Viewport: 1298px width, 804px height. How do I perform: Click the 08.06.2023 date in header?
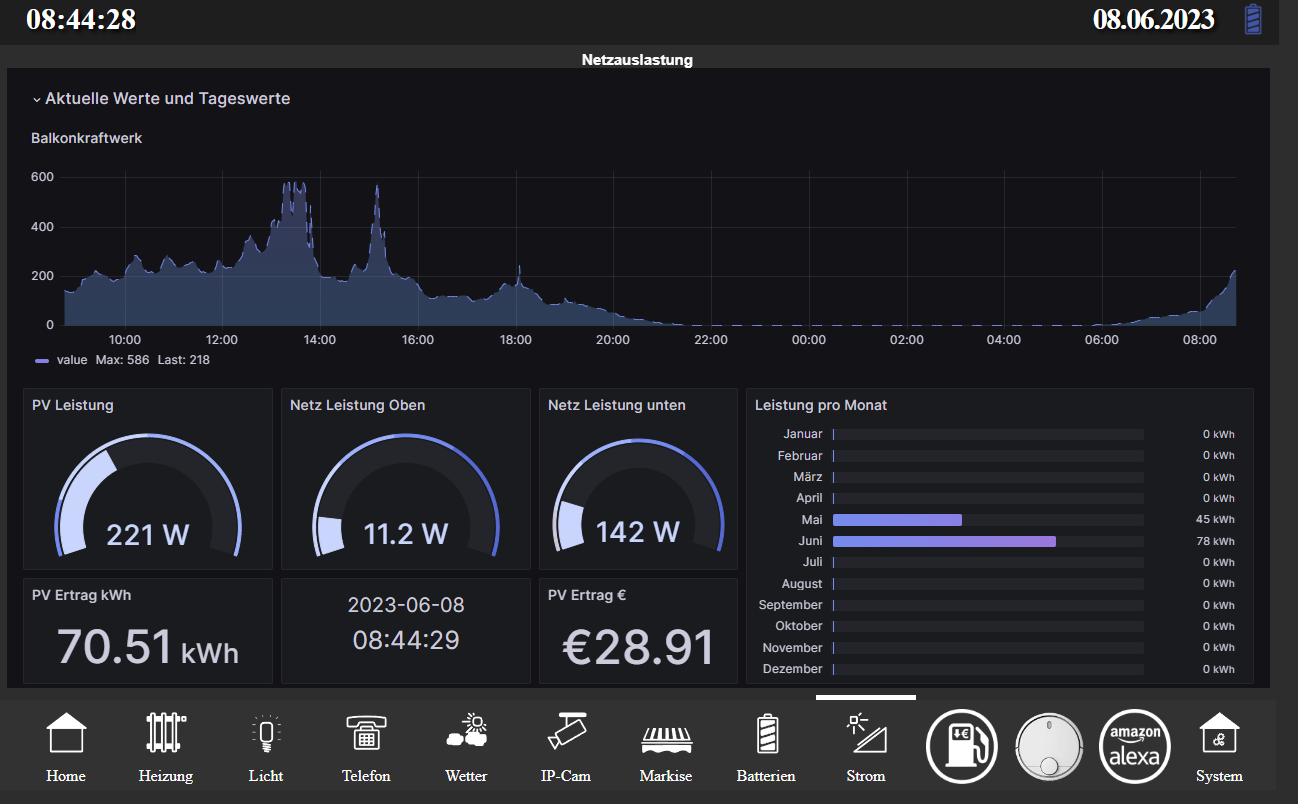tap(1154, 19)
